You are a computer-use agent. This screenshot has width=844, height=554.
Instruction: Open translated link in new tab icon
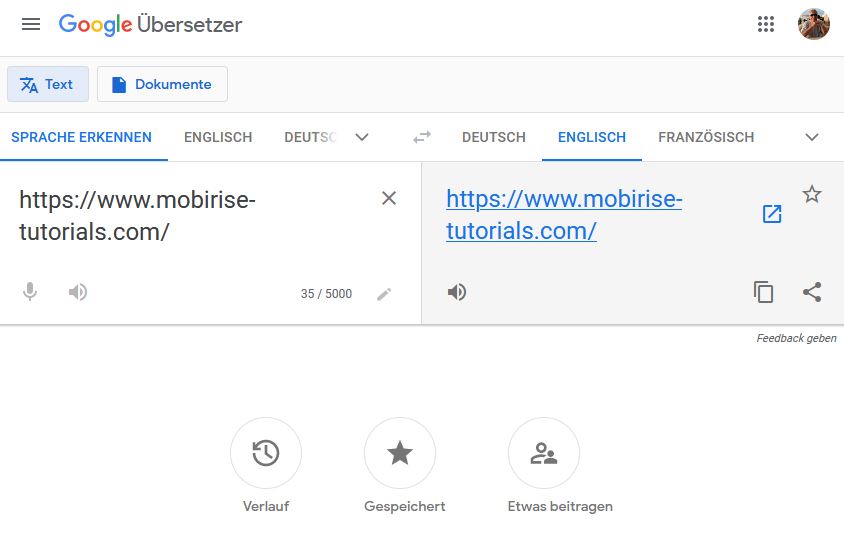point(772,214)
